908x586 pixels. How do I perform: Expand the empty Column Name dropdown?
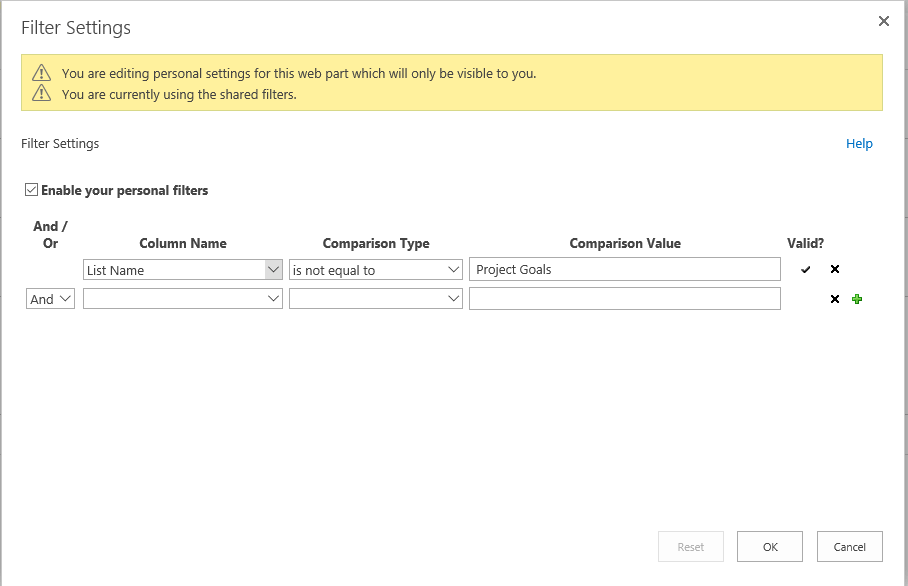[x=182, y=299]
